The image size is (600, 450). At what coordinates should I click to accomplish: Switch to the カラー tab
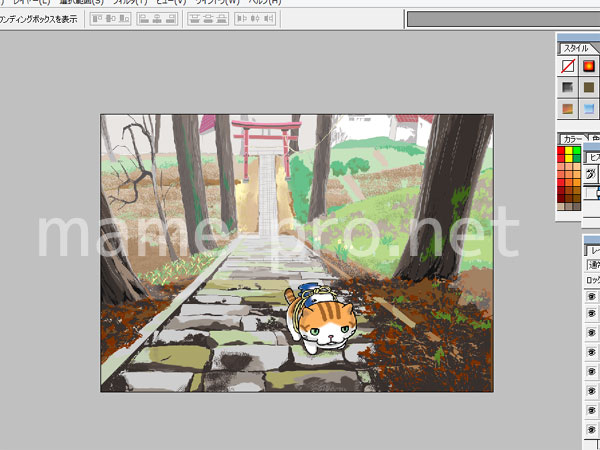pyautogui.click(x=573, y=139)
